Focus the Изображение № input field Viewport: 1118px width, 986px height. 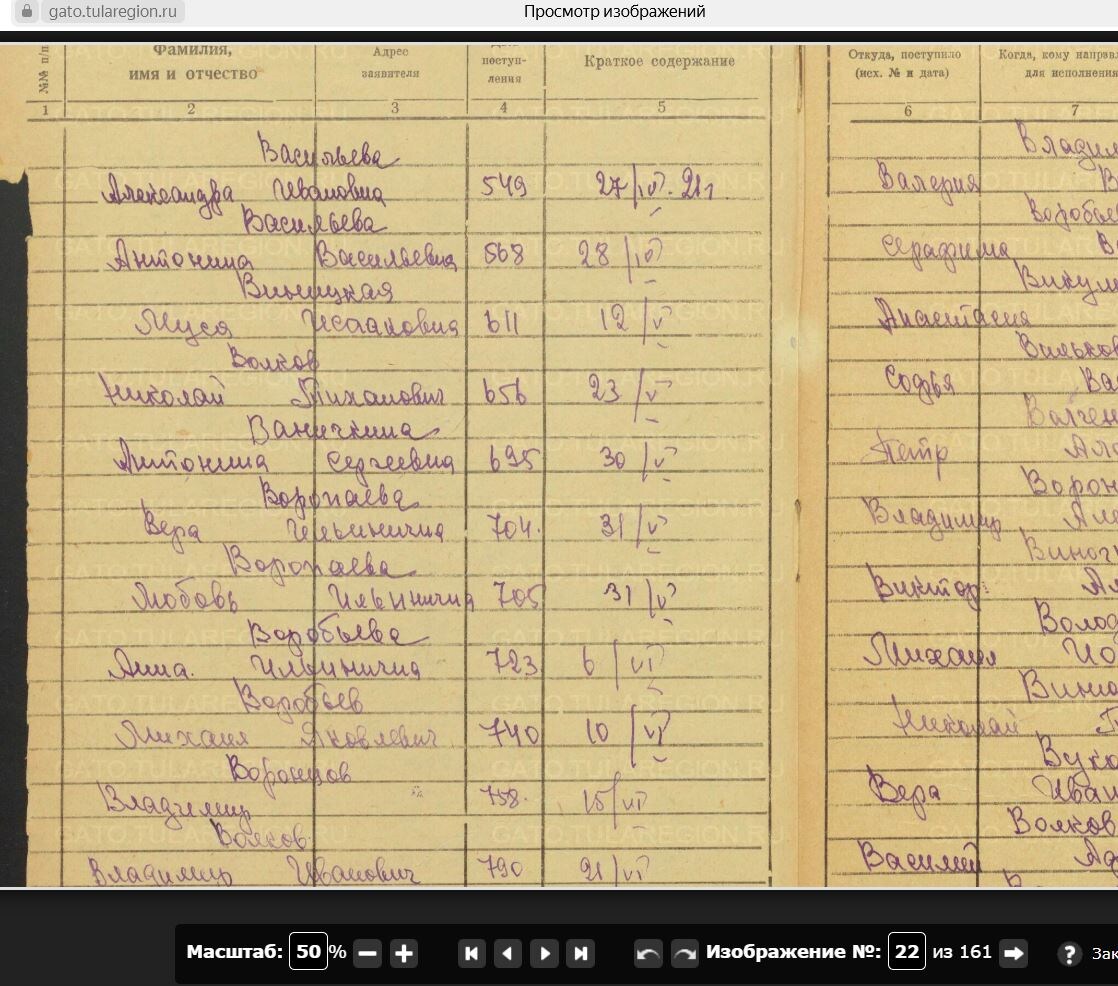click(907, 951)
